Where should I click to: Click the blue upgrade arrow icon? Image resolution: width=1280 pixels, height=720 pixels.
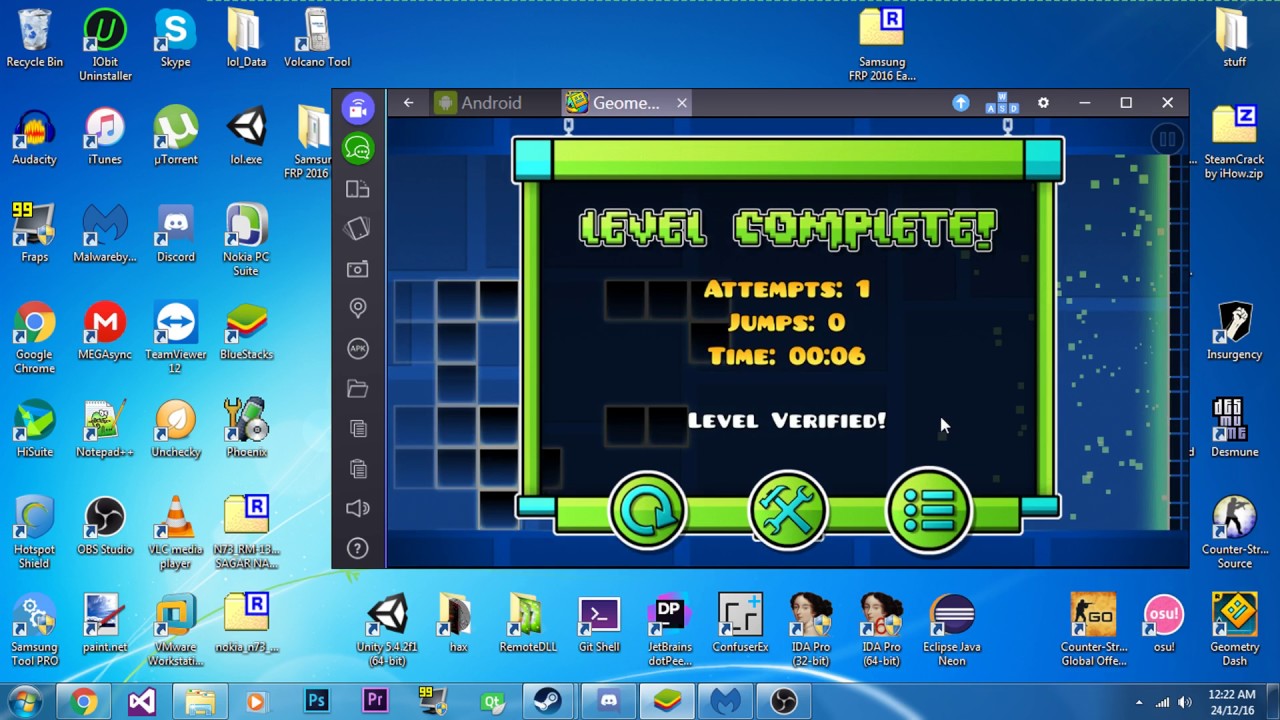(961, 102)
